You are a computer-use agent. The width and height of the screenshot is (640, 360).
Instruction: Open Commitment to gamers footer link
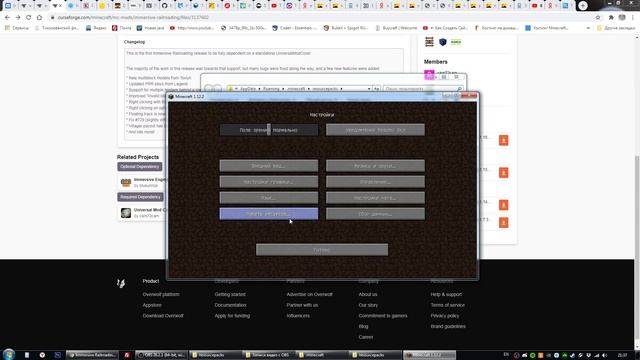[x=383, y=316]
